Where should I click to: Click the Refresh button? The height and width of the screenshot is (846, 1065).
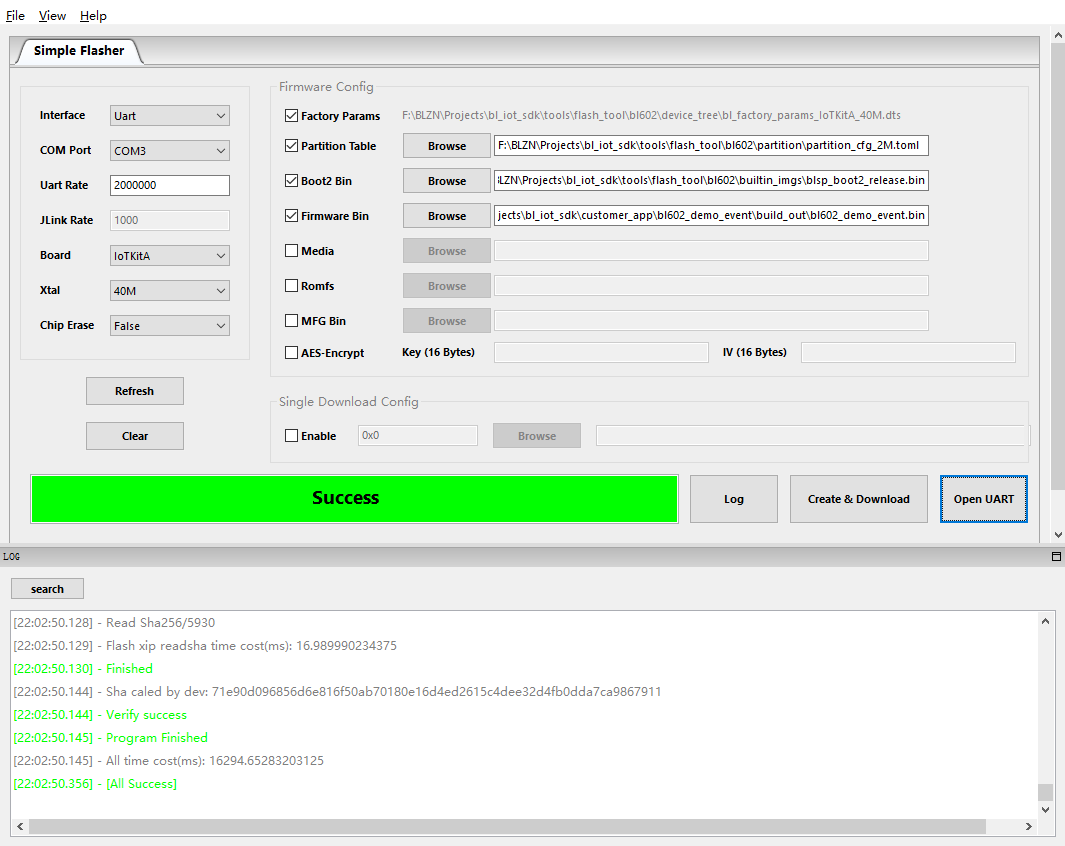pyautogui.click(x=134, y=391)
